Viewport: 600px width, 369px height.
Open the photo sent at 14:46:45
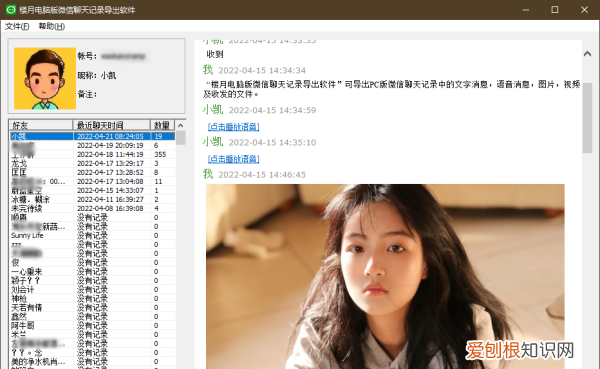click(385, 276)
